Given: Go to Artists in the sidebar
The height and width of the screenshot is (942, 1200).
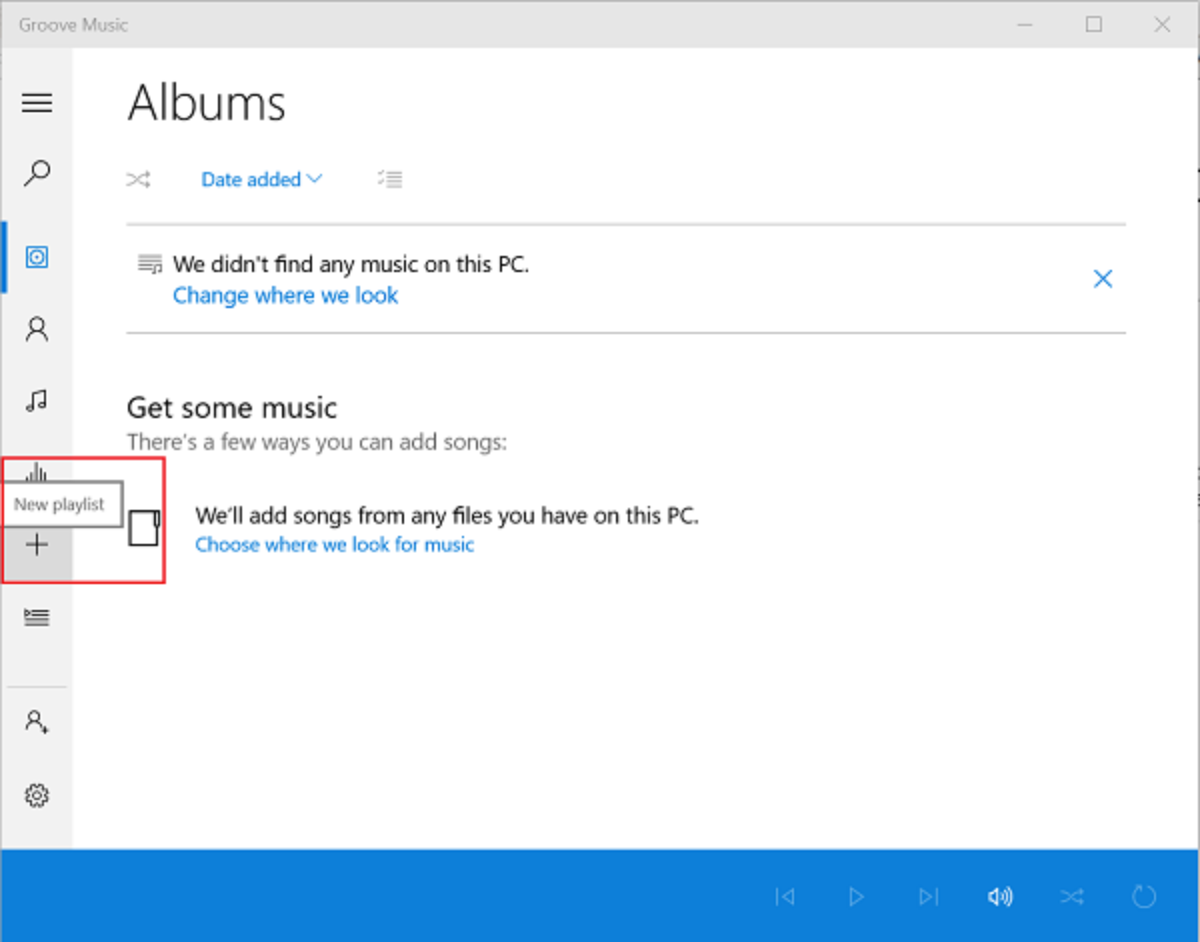Looking at the screenshot, I should [37, 330].
